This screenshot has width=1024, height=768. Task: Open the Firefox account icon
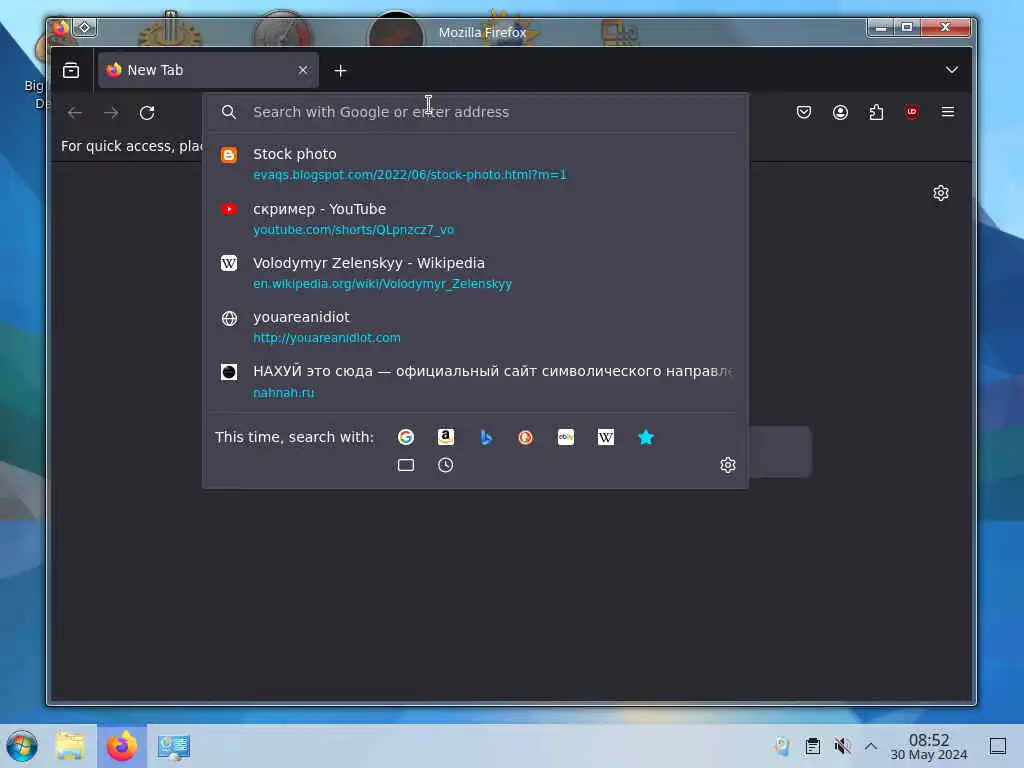tap(840, 112)
